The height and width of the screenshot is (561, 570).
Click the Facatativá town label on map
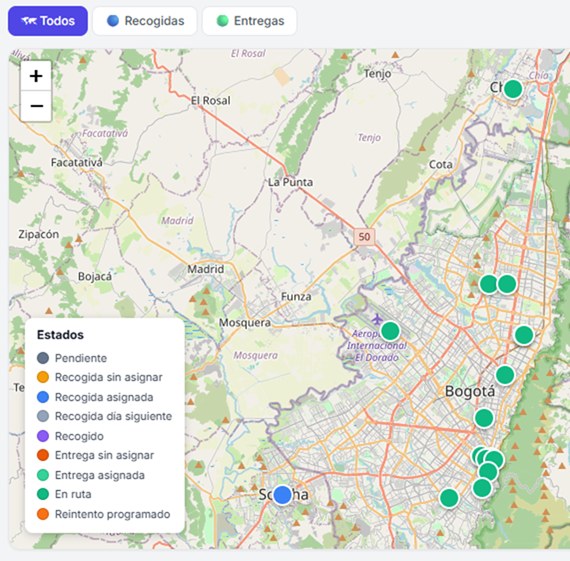tap(77, 163)
